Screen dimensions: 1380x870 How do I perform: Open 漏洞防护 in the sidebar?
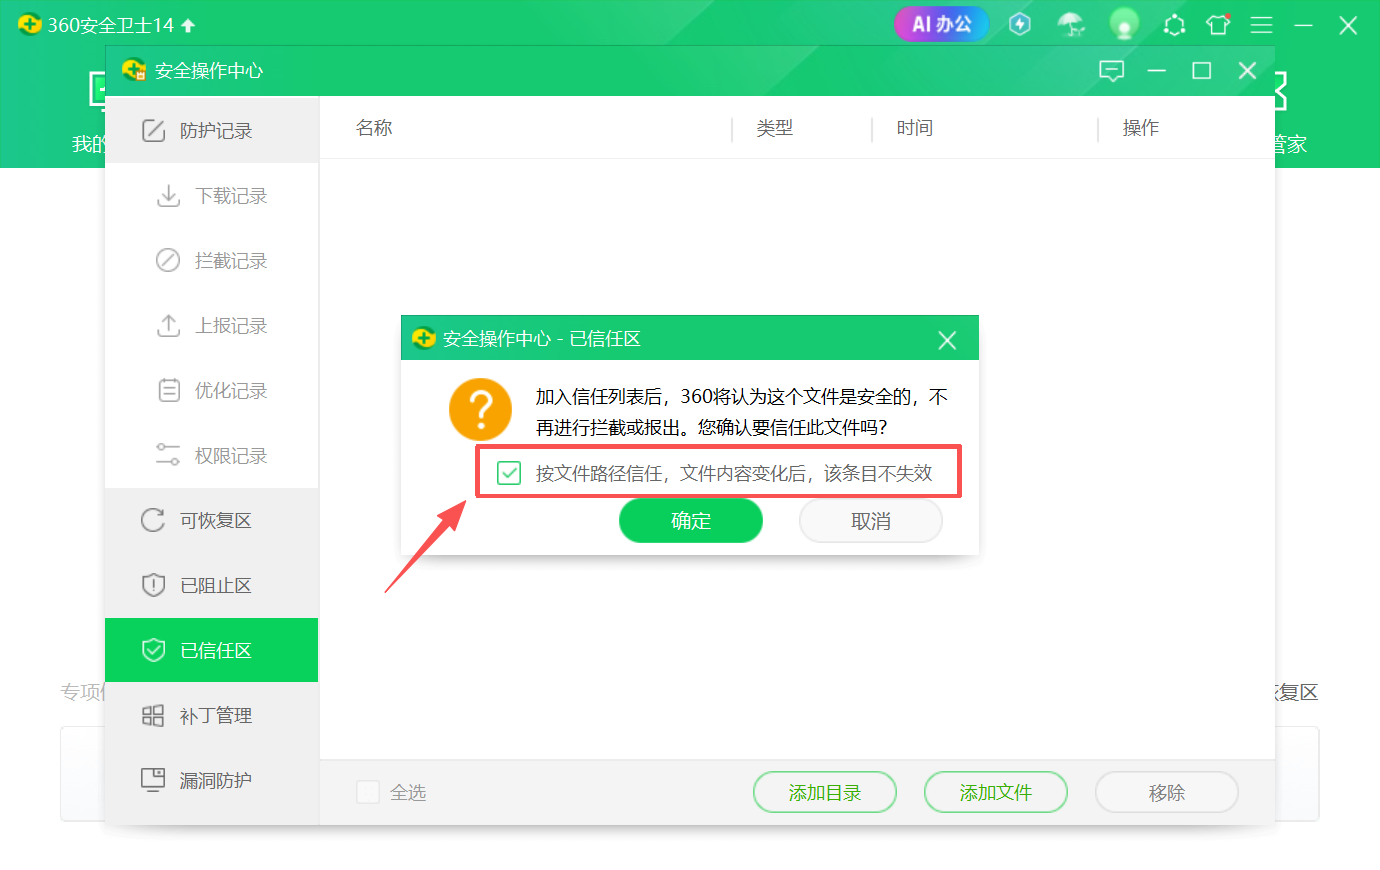pos(212,780)
